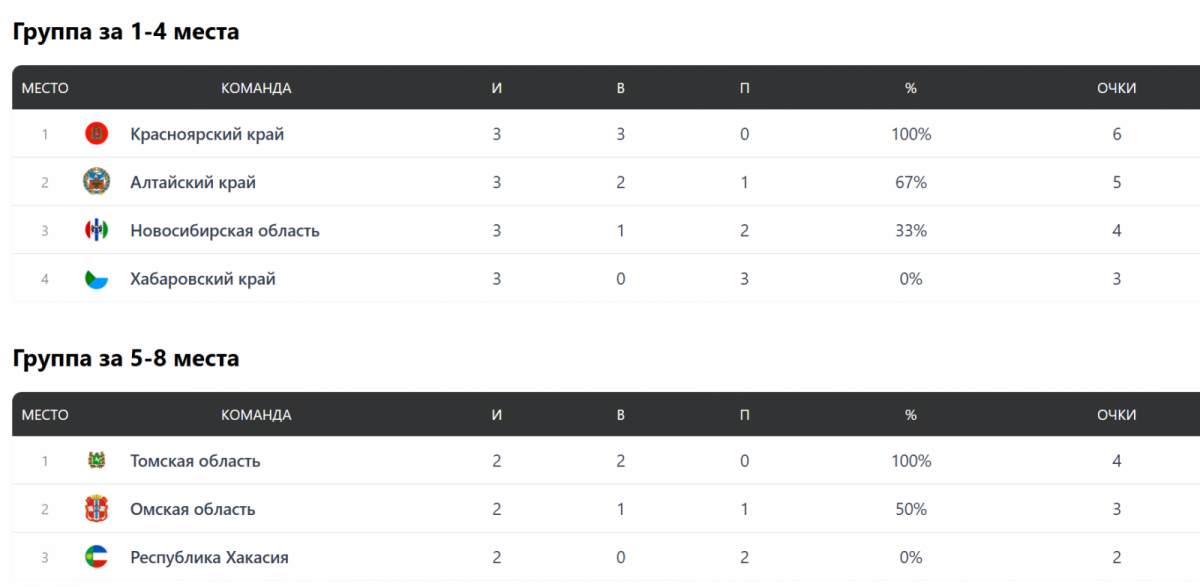The image size is (1200, 587).
Task: Open the Красноярский край team link
Action: [207, 134]
